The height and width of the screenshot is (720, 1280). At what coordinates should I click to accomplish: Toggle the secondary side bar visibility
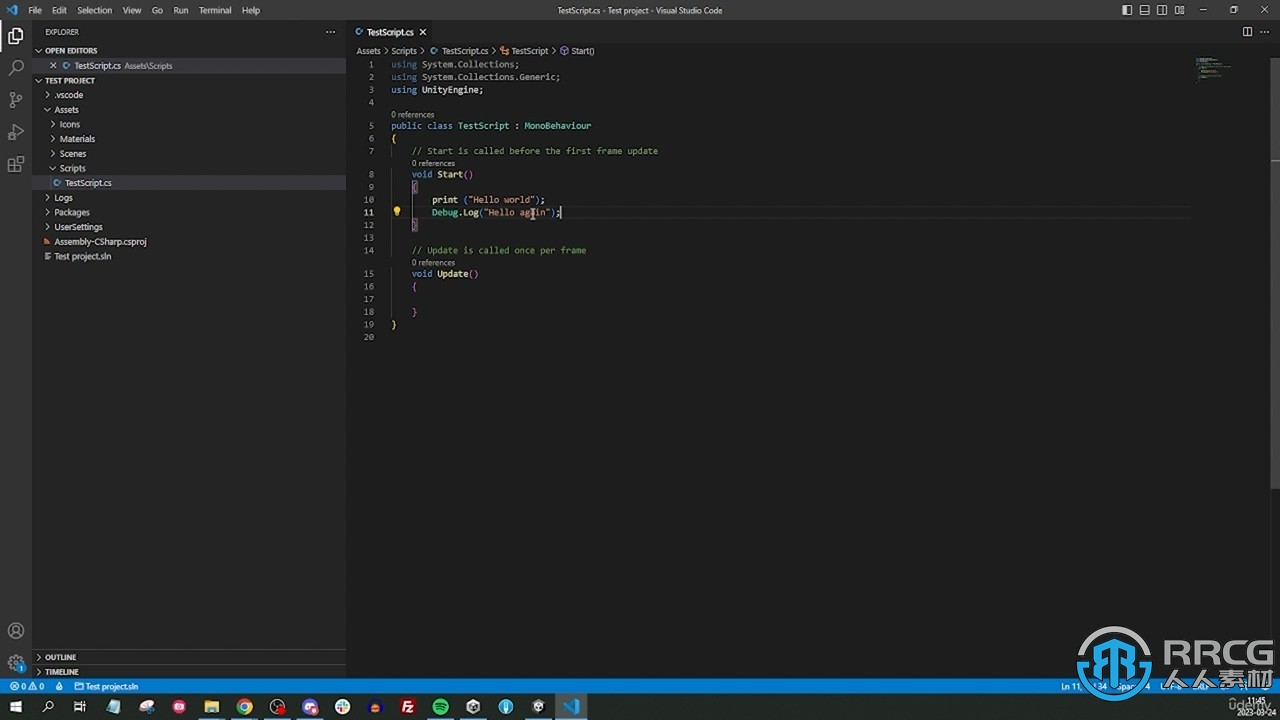pos(1162,10)
